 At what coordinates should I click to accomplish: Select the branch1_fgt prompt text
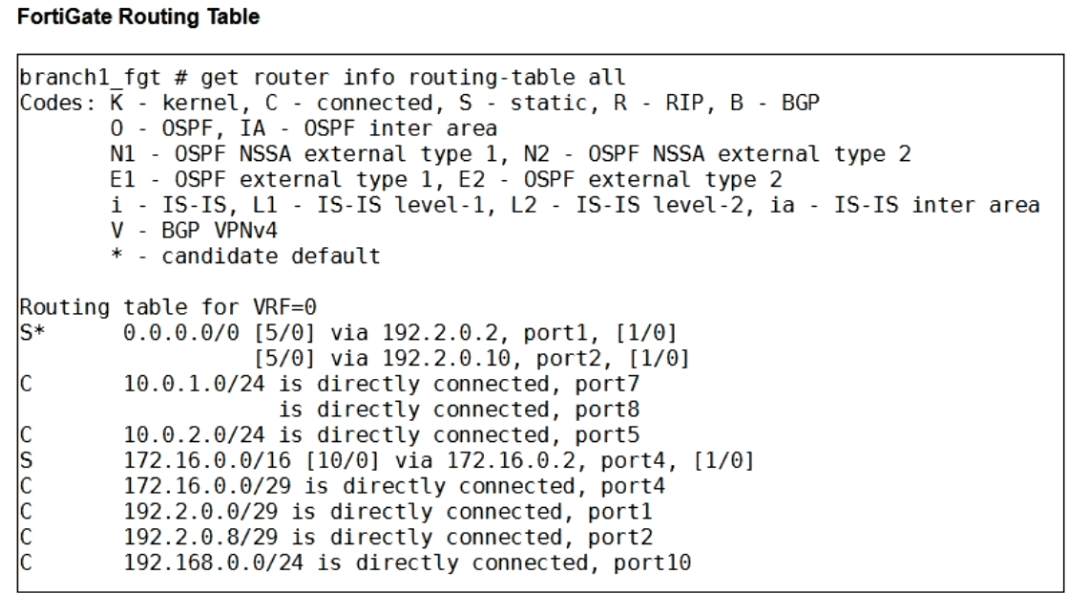pos(89,78)
